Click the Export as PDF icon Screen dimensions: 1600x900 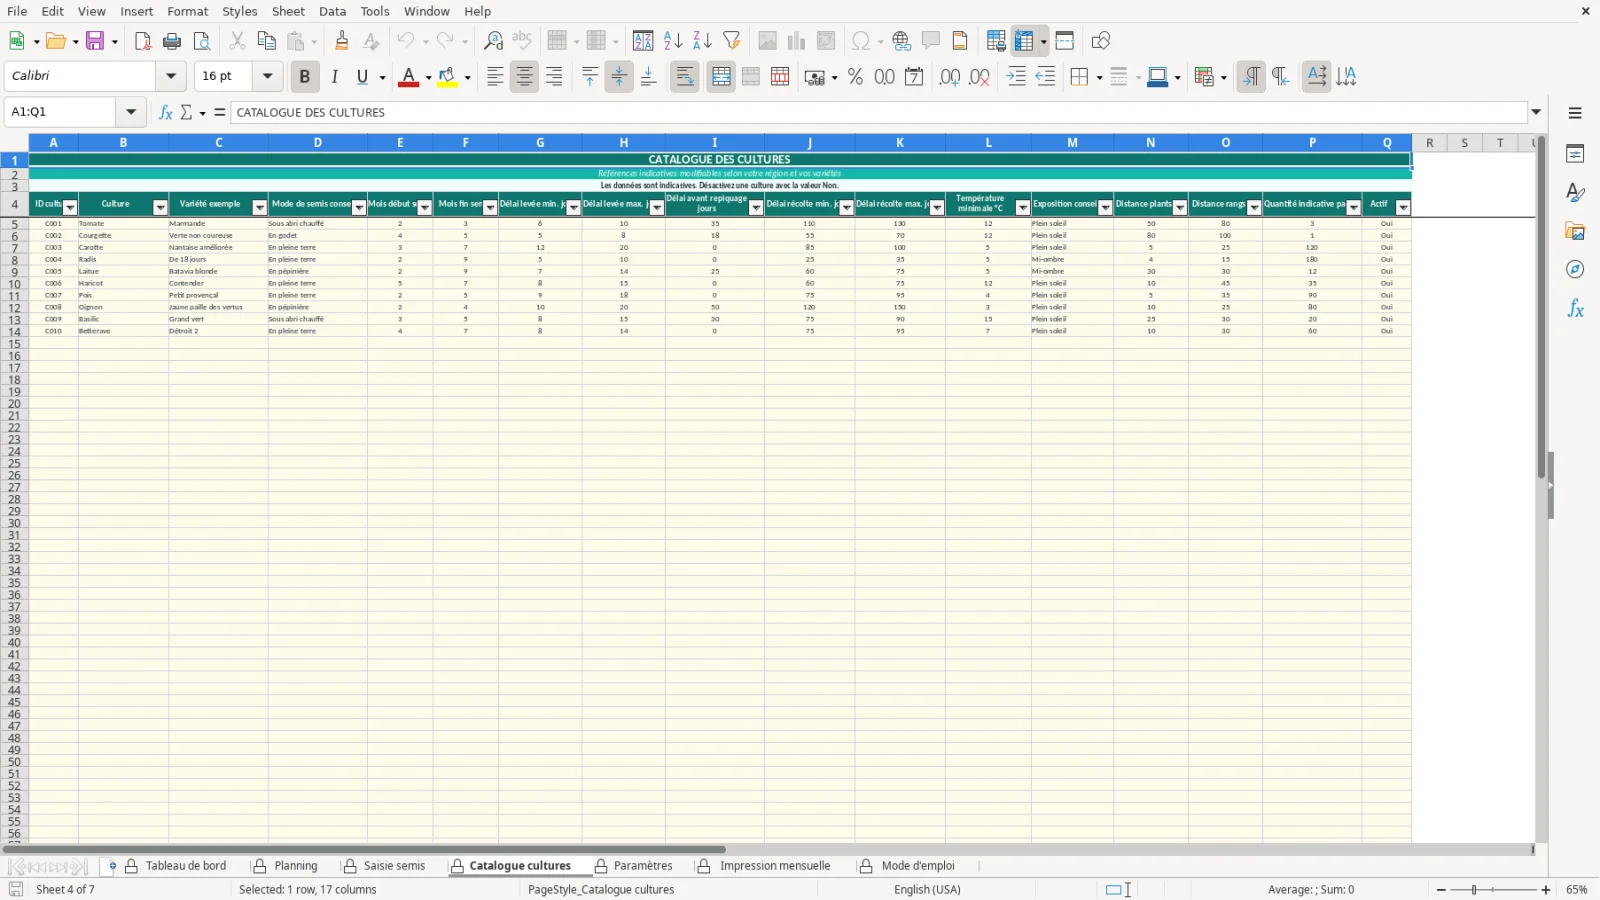click(143, 41)
